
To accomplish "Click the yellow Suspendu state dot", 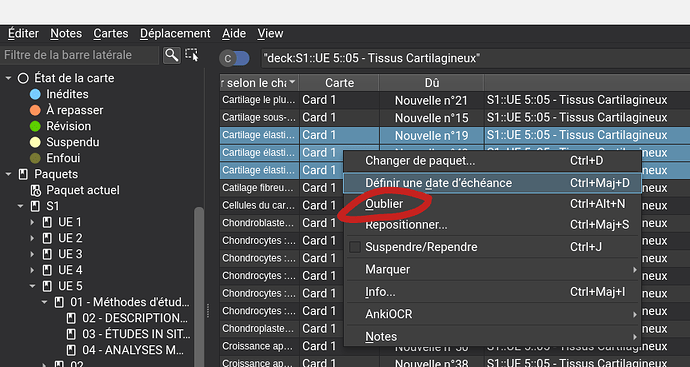I will 35,142.
